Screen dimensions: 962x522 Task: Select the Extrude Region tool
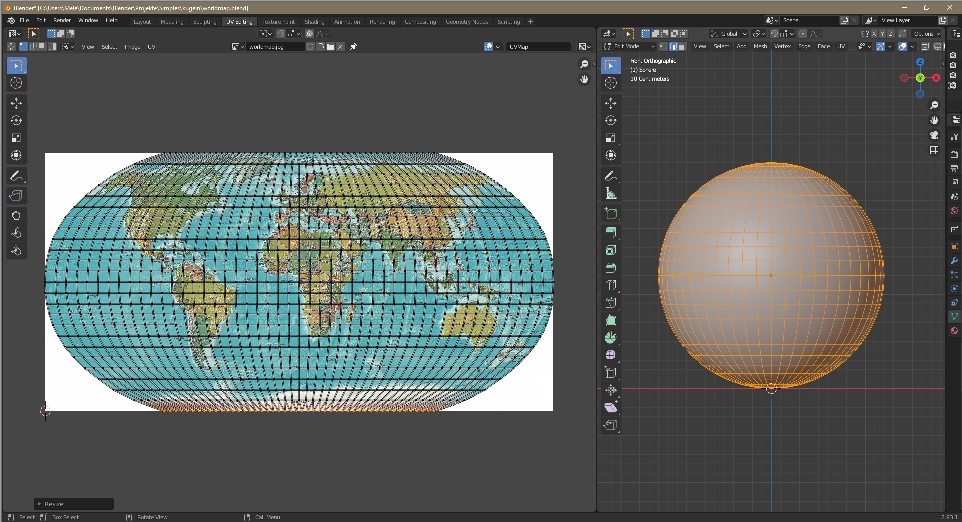610,232
